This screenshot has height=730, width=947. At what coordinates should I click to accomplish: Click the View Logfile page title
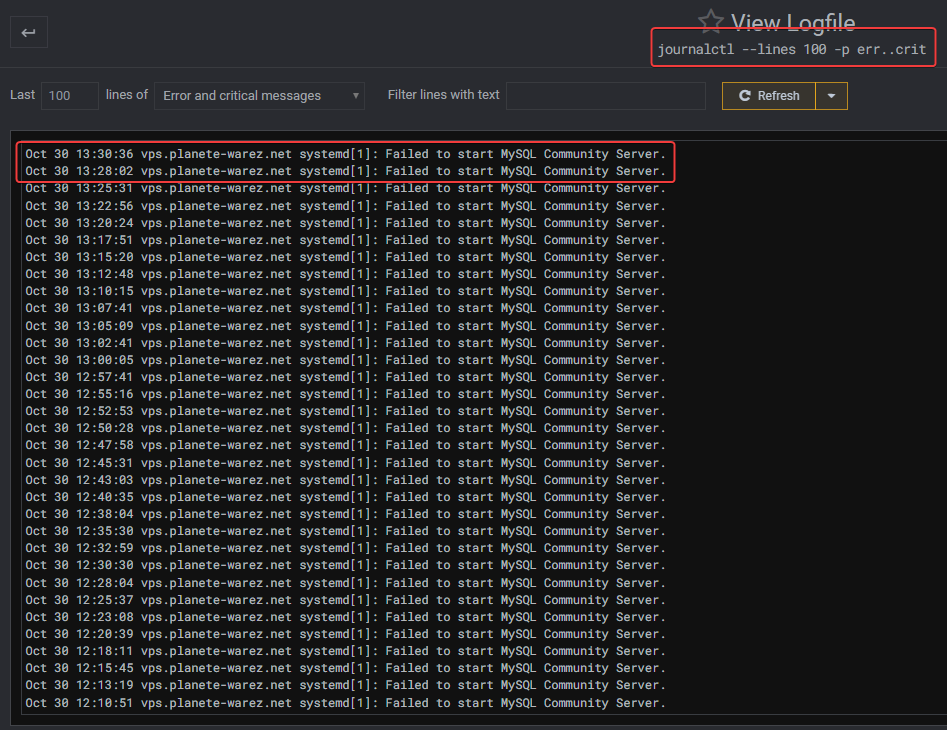point(792,22)
